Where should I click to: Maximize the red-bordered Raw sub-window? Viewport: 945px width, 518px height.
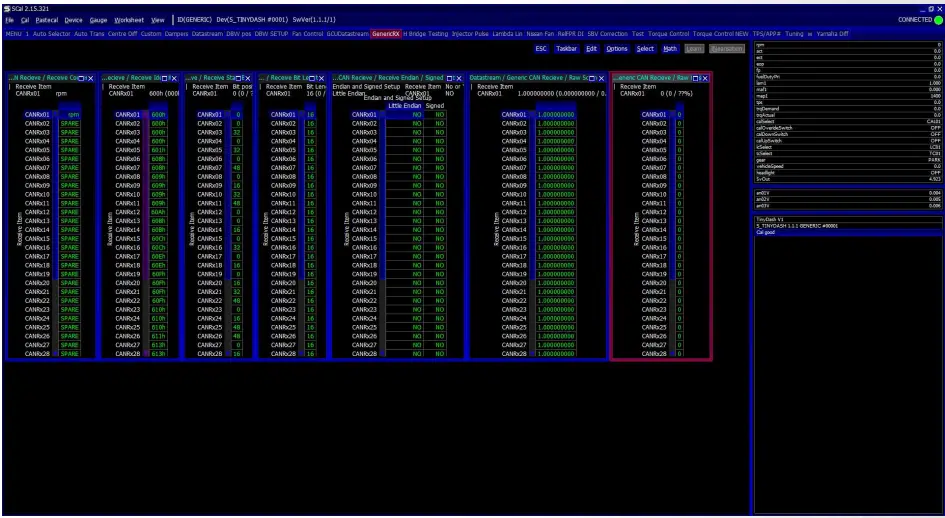click(x=695, y=78)
